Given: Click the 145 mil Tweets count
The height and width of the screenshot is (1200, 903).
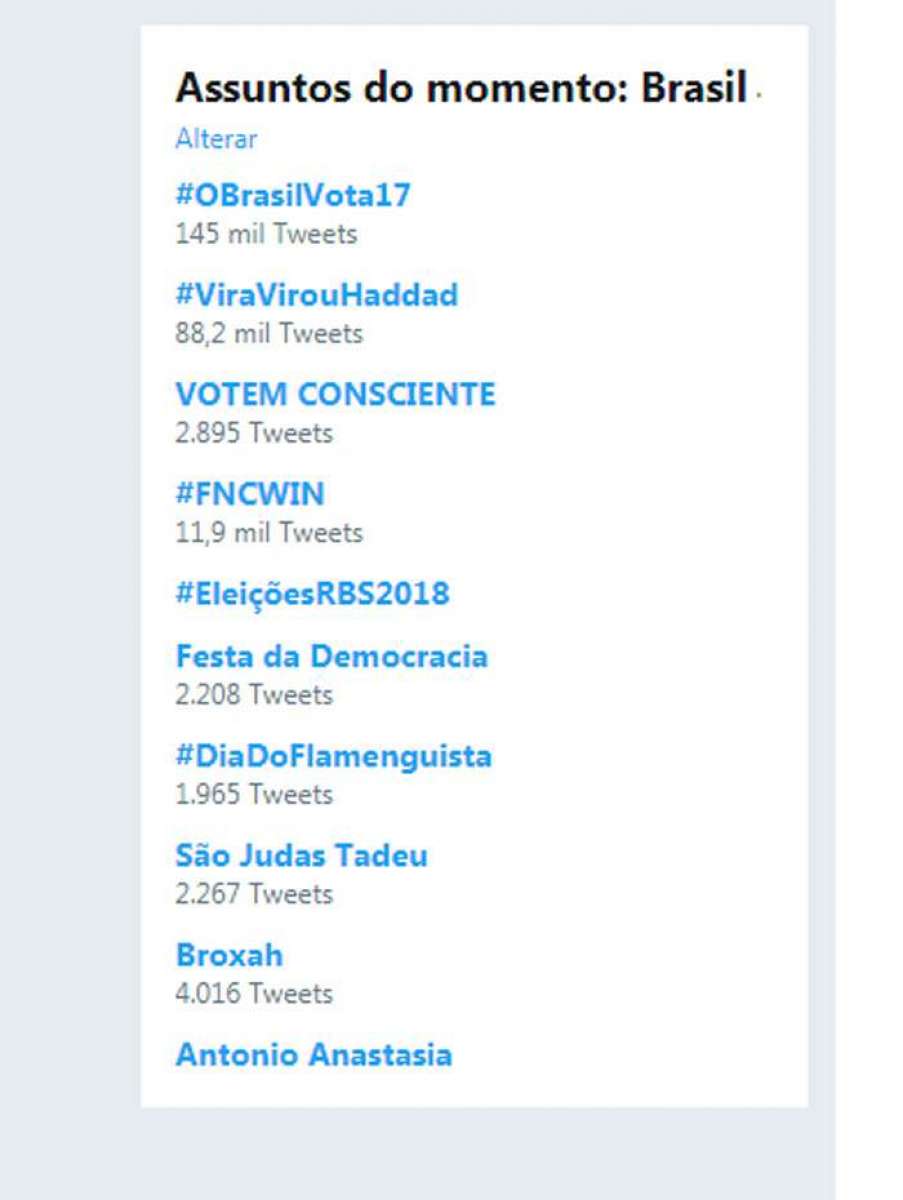Looking at the screenshot, I should (266, 234).
